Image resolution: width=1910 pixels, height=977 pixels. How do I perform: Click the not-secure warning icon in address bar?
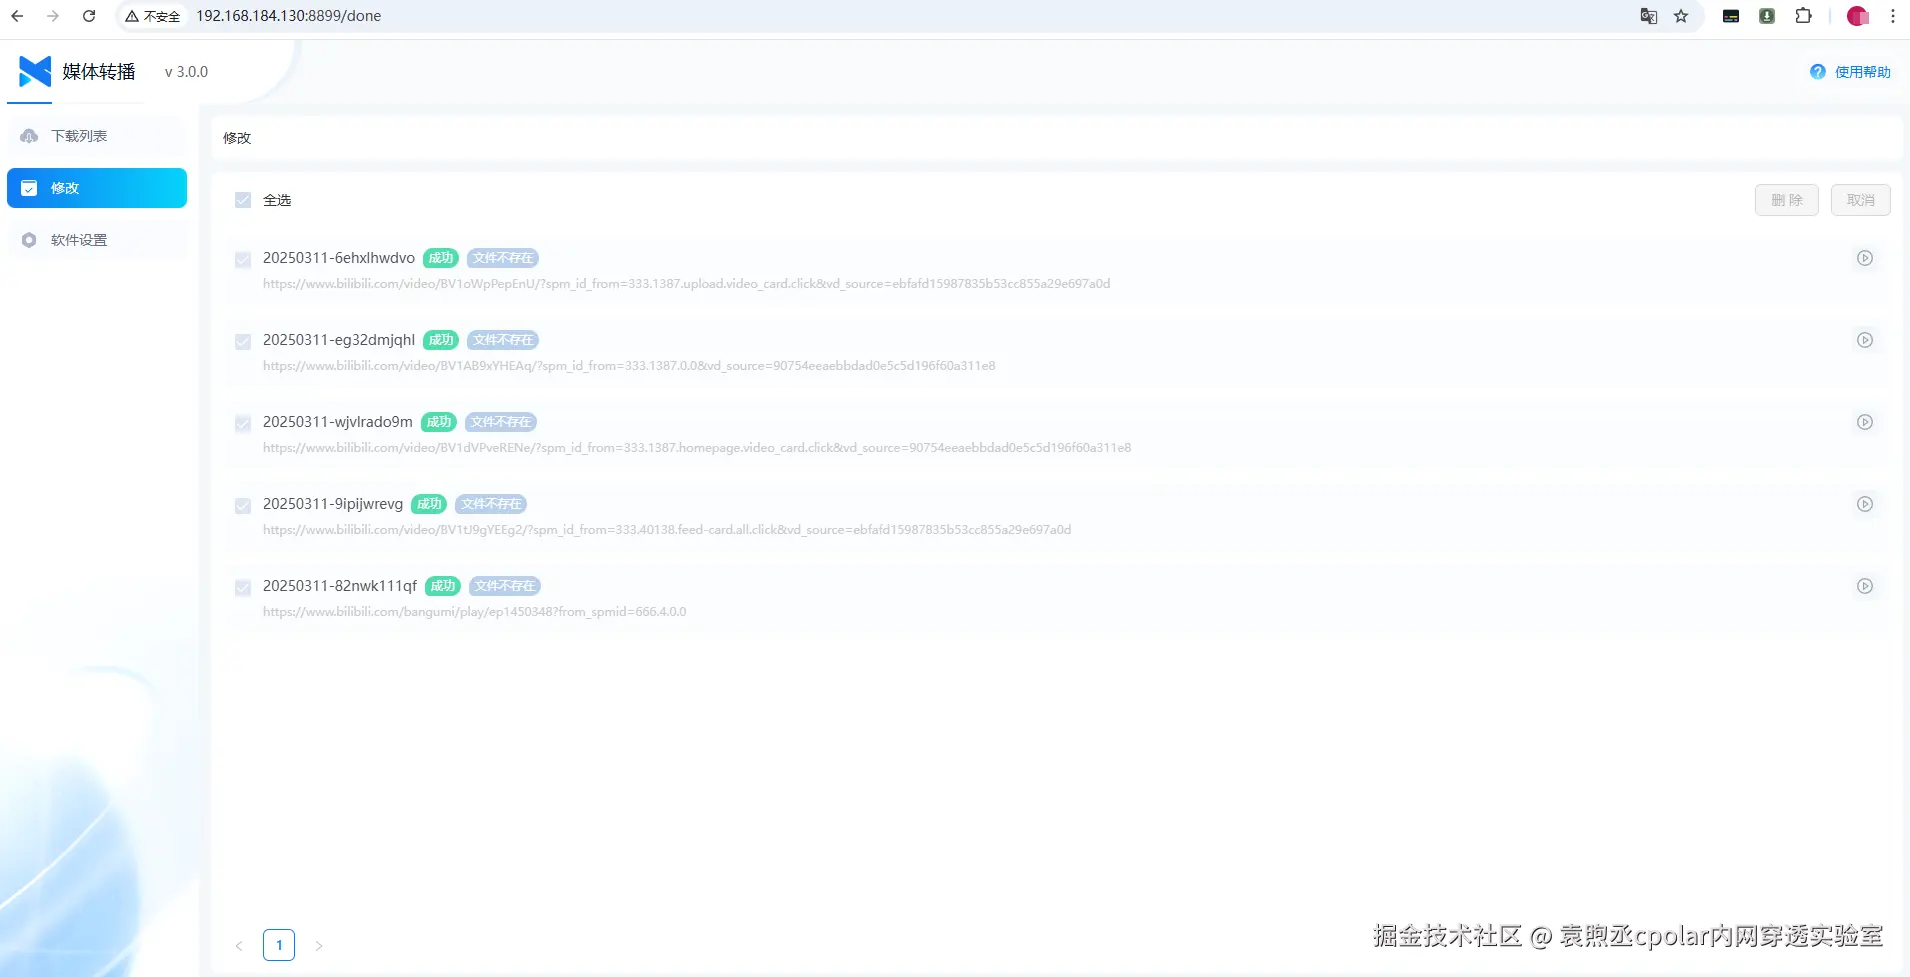point(131,16)
